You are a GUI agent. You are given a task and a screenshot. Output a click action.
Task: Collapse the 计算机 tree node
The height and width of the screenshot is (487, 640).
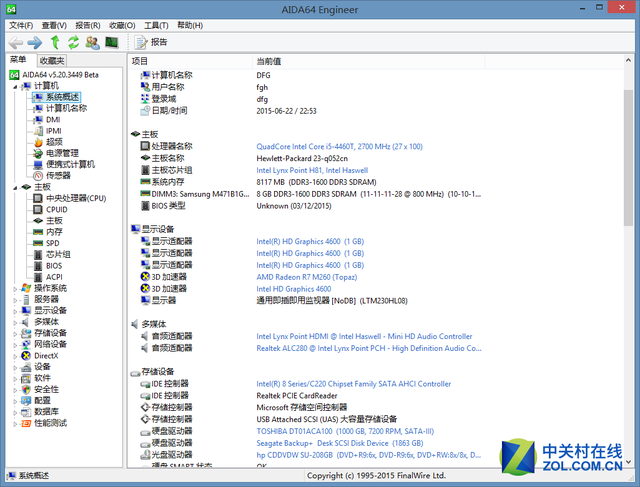pyautogui.click(x=15, y=87)
